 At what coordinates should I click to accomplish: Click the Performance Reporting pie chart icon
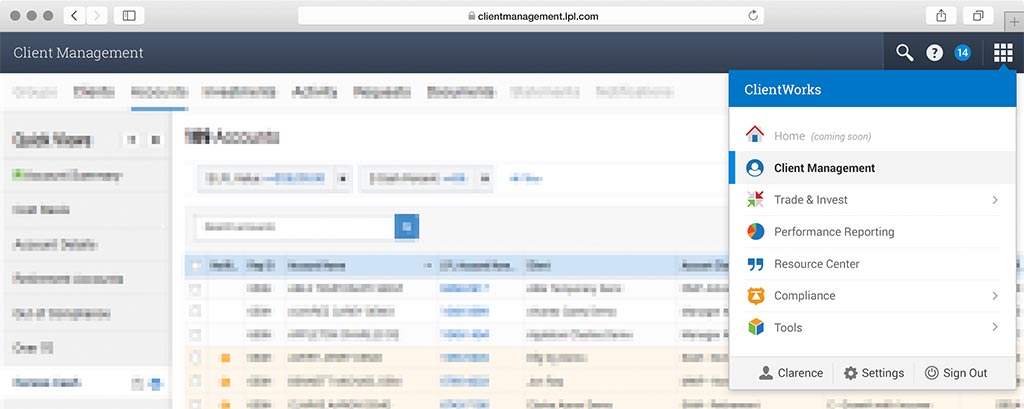click(755, 232)
